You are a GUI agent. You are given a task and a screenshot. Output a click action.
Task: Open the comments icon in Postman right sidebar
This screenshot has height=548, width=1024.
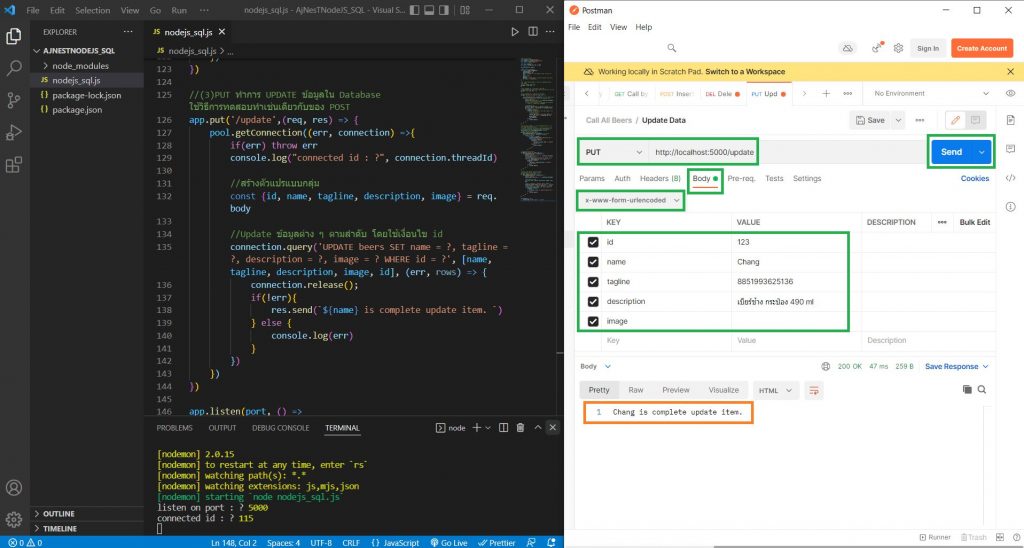1010,148
